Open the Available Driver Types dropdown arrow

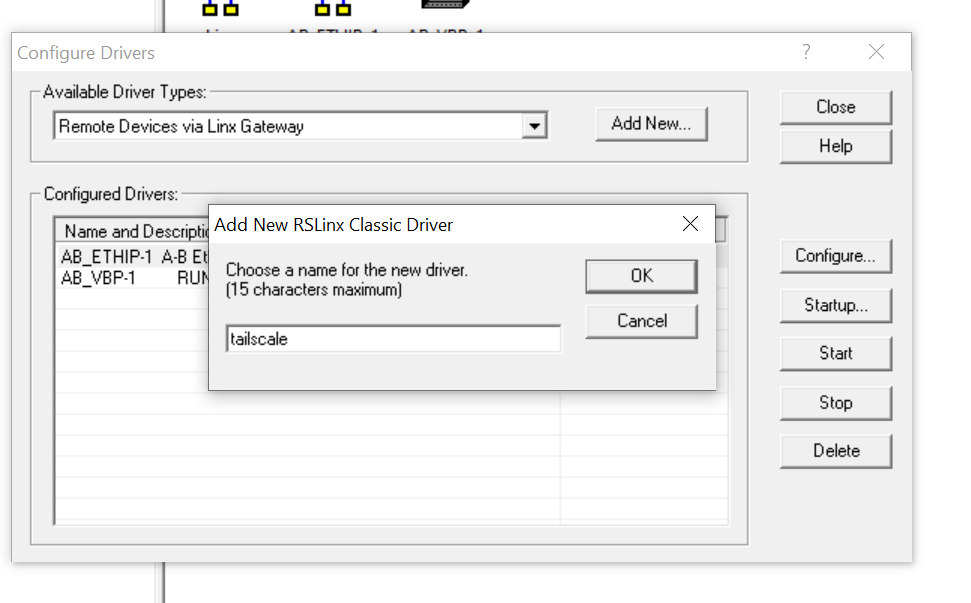(534, 126)
